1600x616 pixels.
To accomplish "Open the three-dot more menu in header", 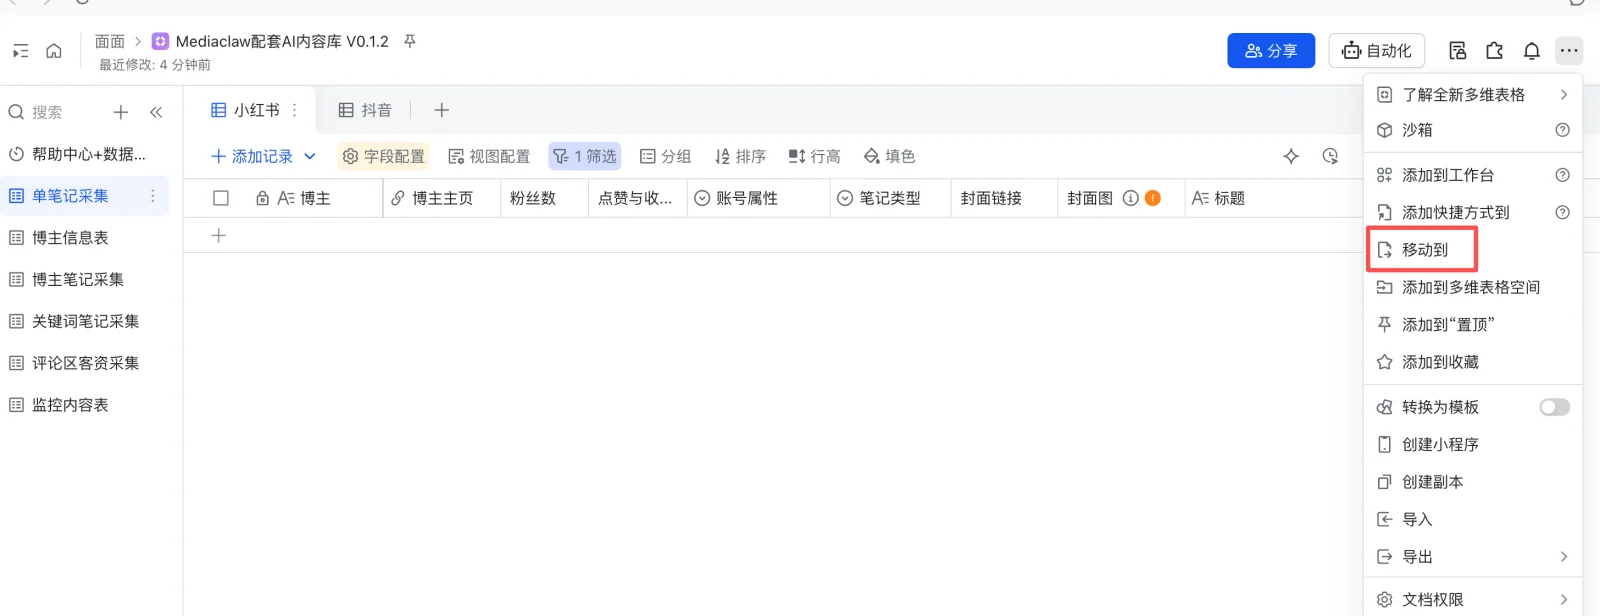I will point(1569,51).
